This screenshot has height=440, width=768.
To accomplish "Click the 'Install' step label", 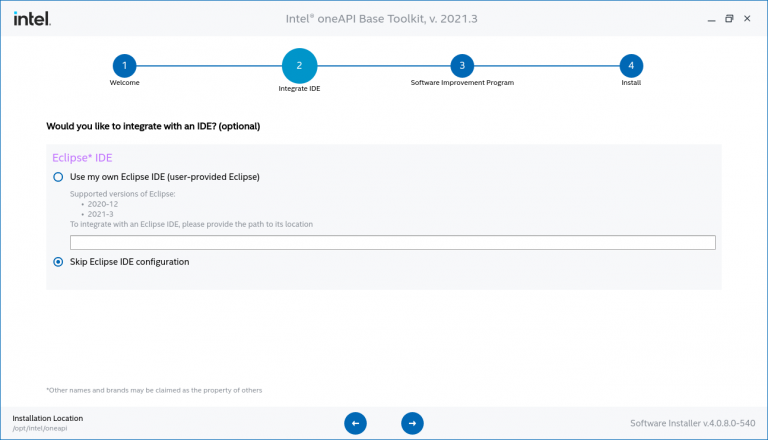I will (630, 83).
